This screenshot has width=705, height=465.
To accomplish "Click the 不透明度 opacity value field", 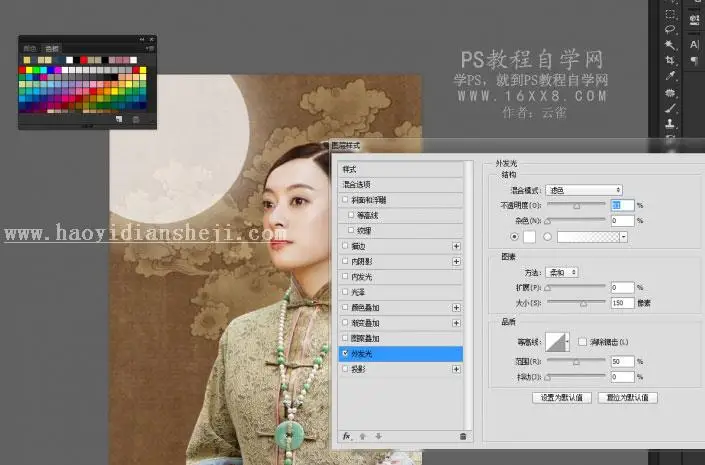I will click(622, 205).
